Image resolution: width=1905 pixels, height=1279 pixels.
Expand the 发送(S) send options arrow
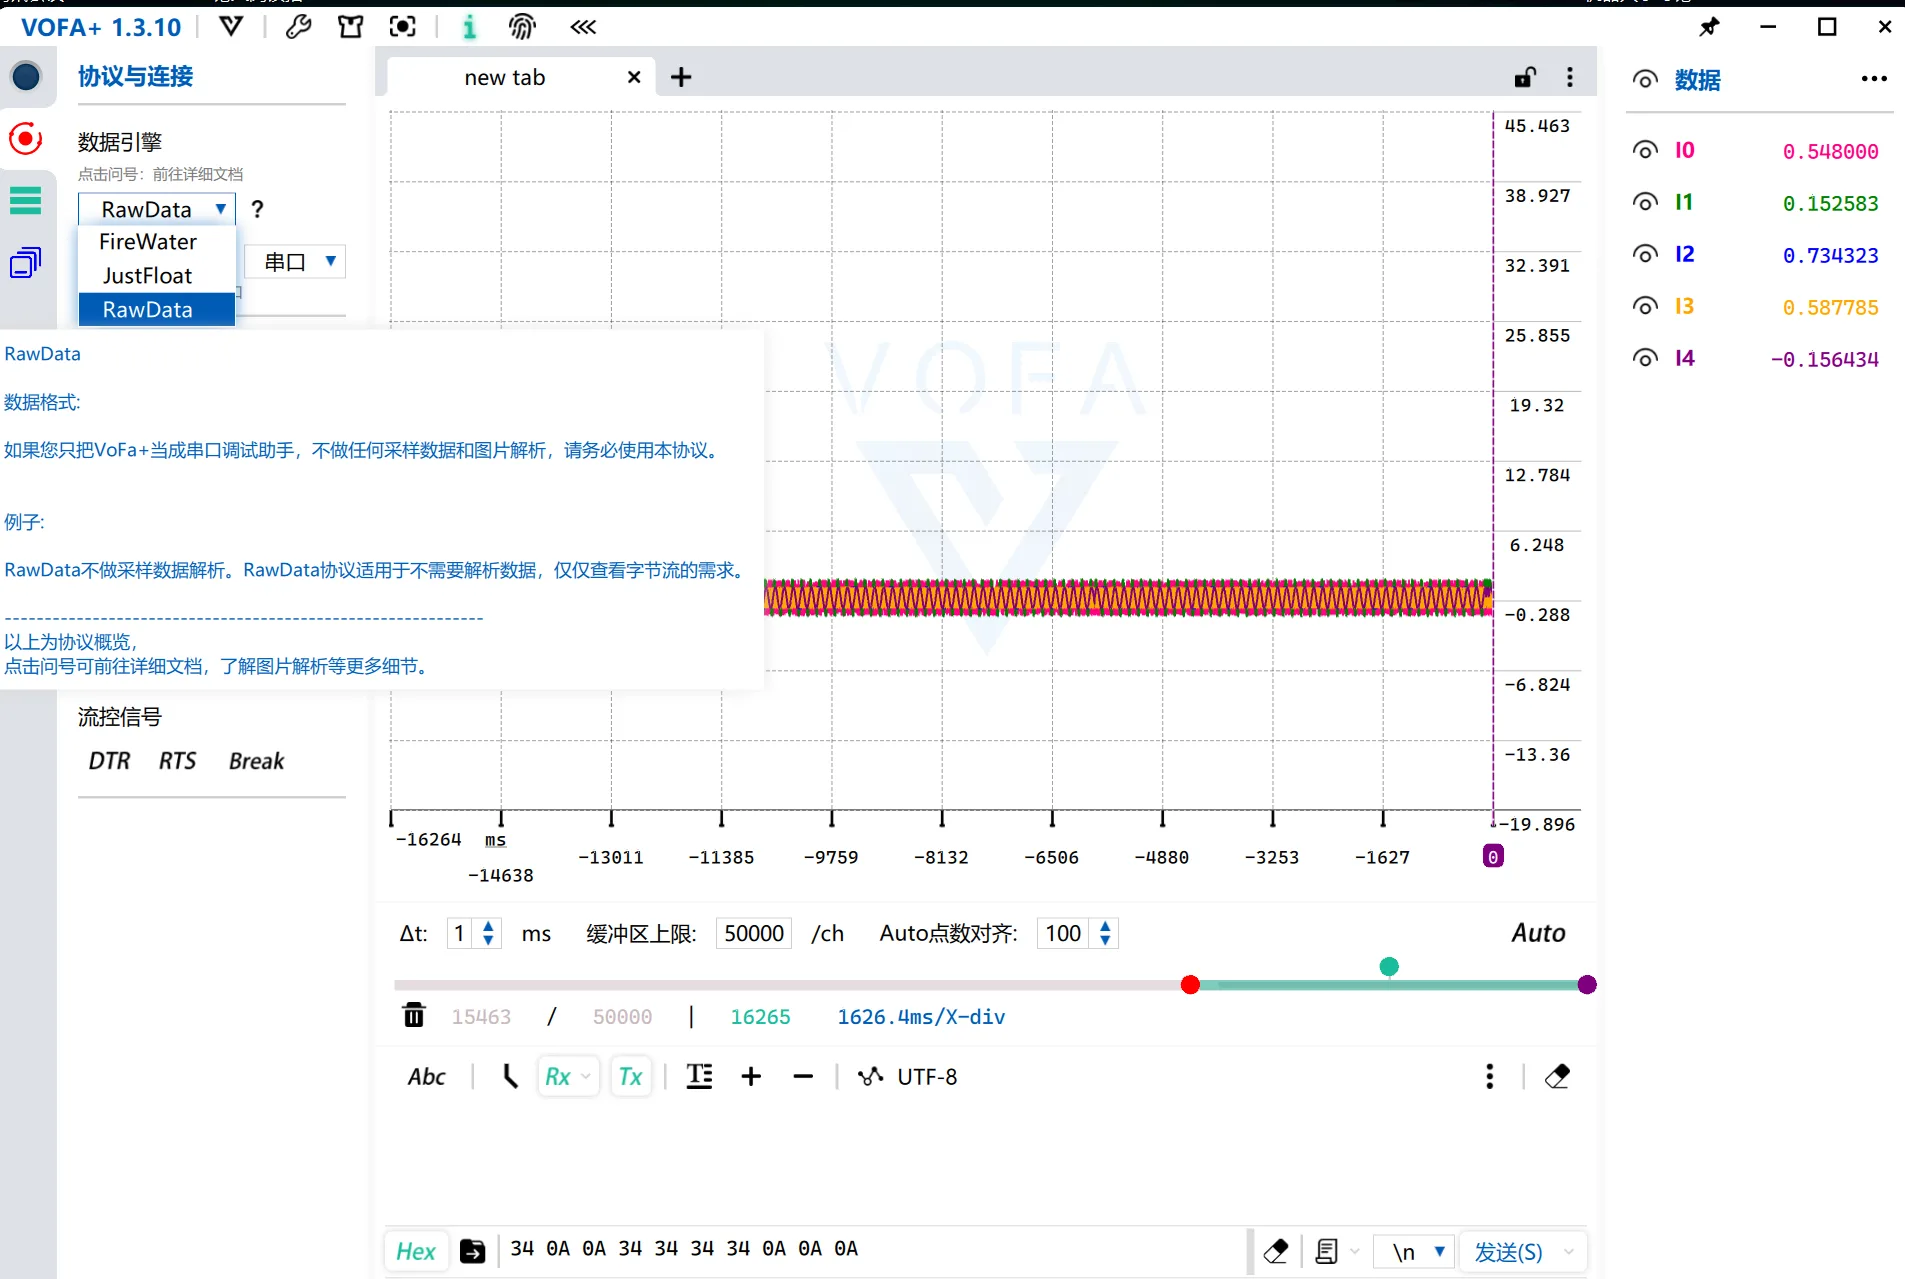pyautogui.click(x=1568, y=1252)
